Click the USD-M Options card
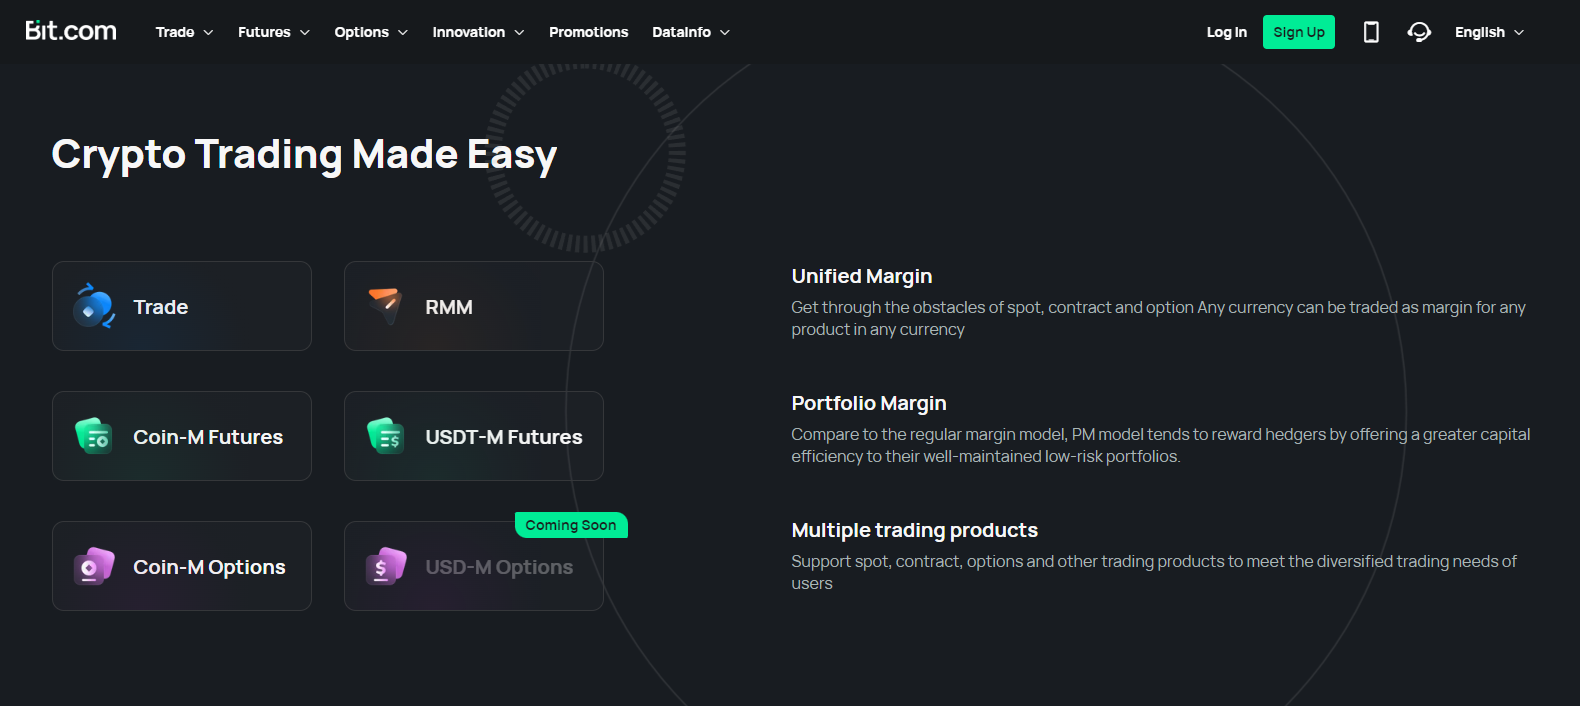This screenshot has height=706, width=1580. pos(474,566)
